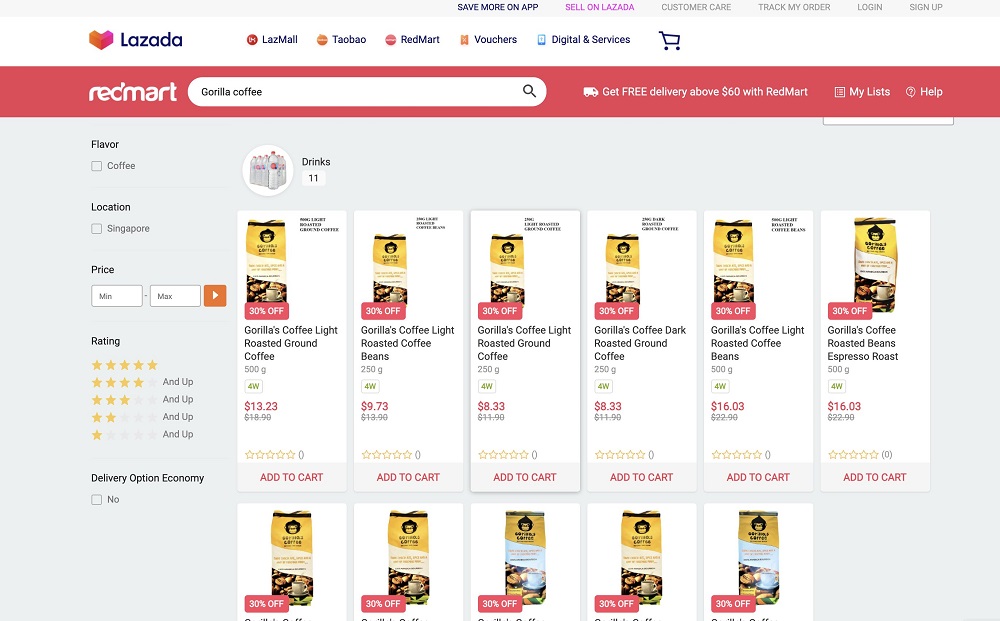The width and height of the screenshot is (1000, 621).
Task: Add Espresso Roast beans to cart
Action: [x=875, y=477]
